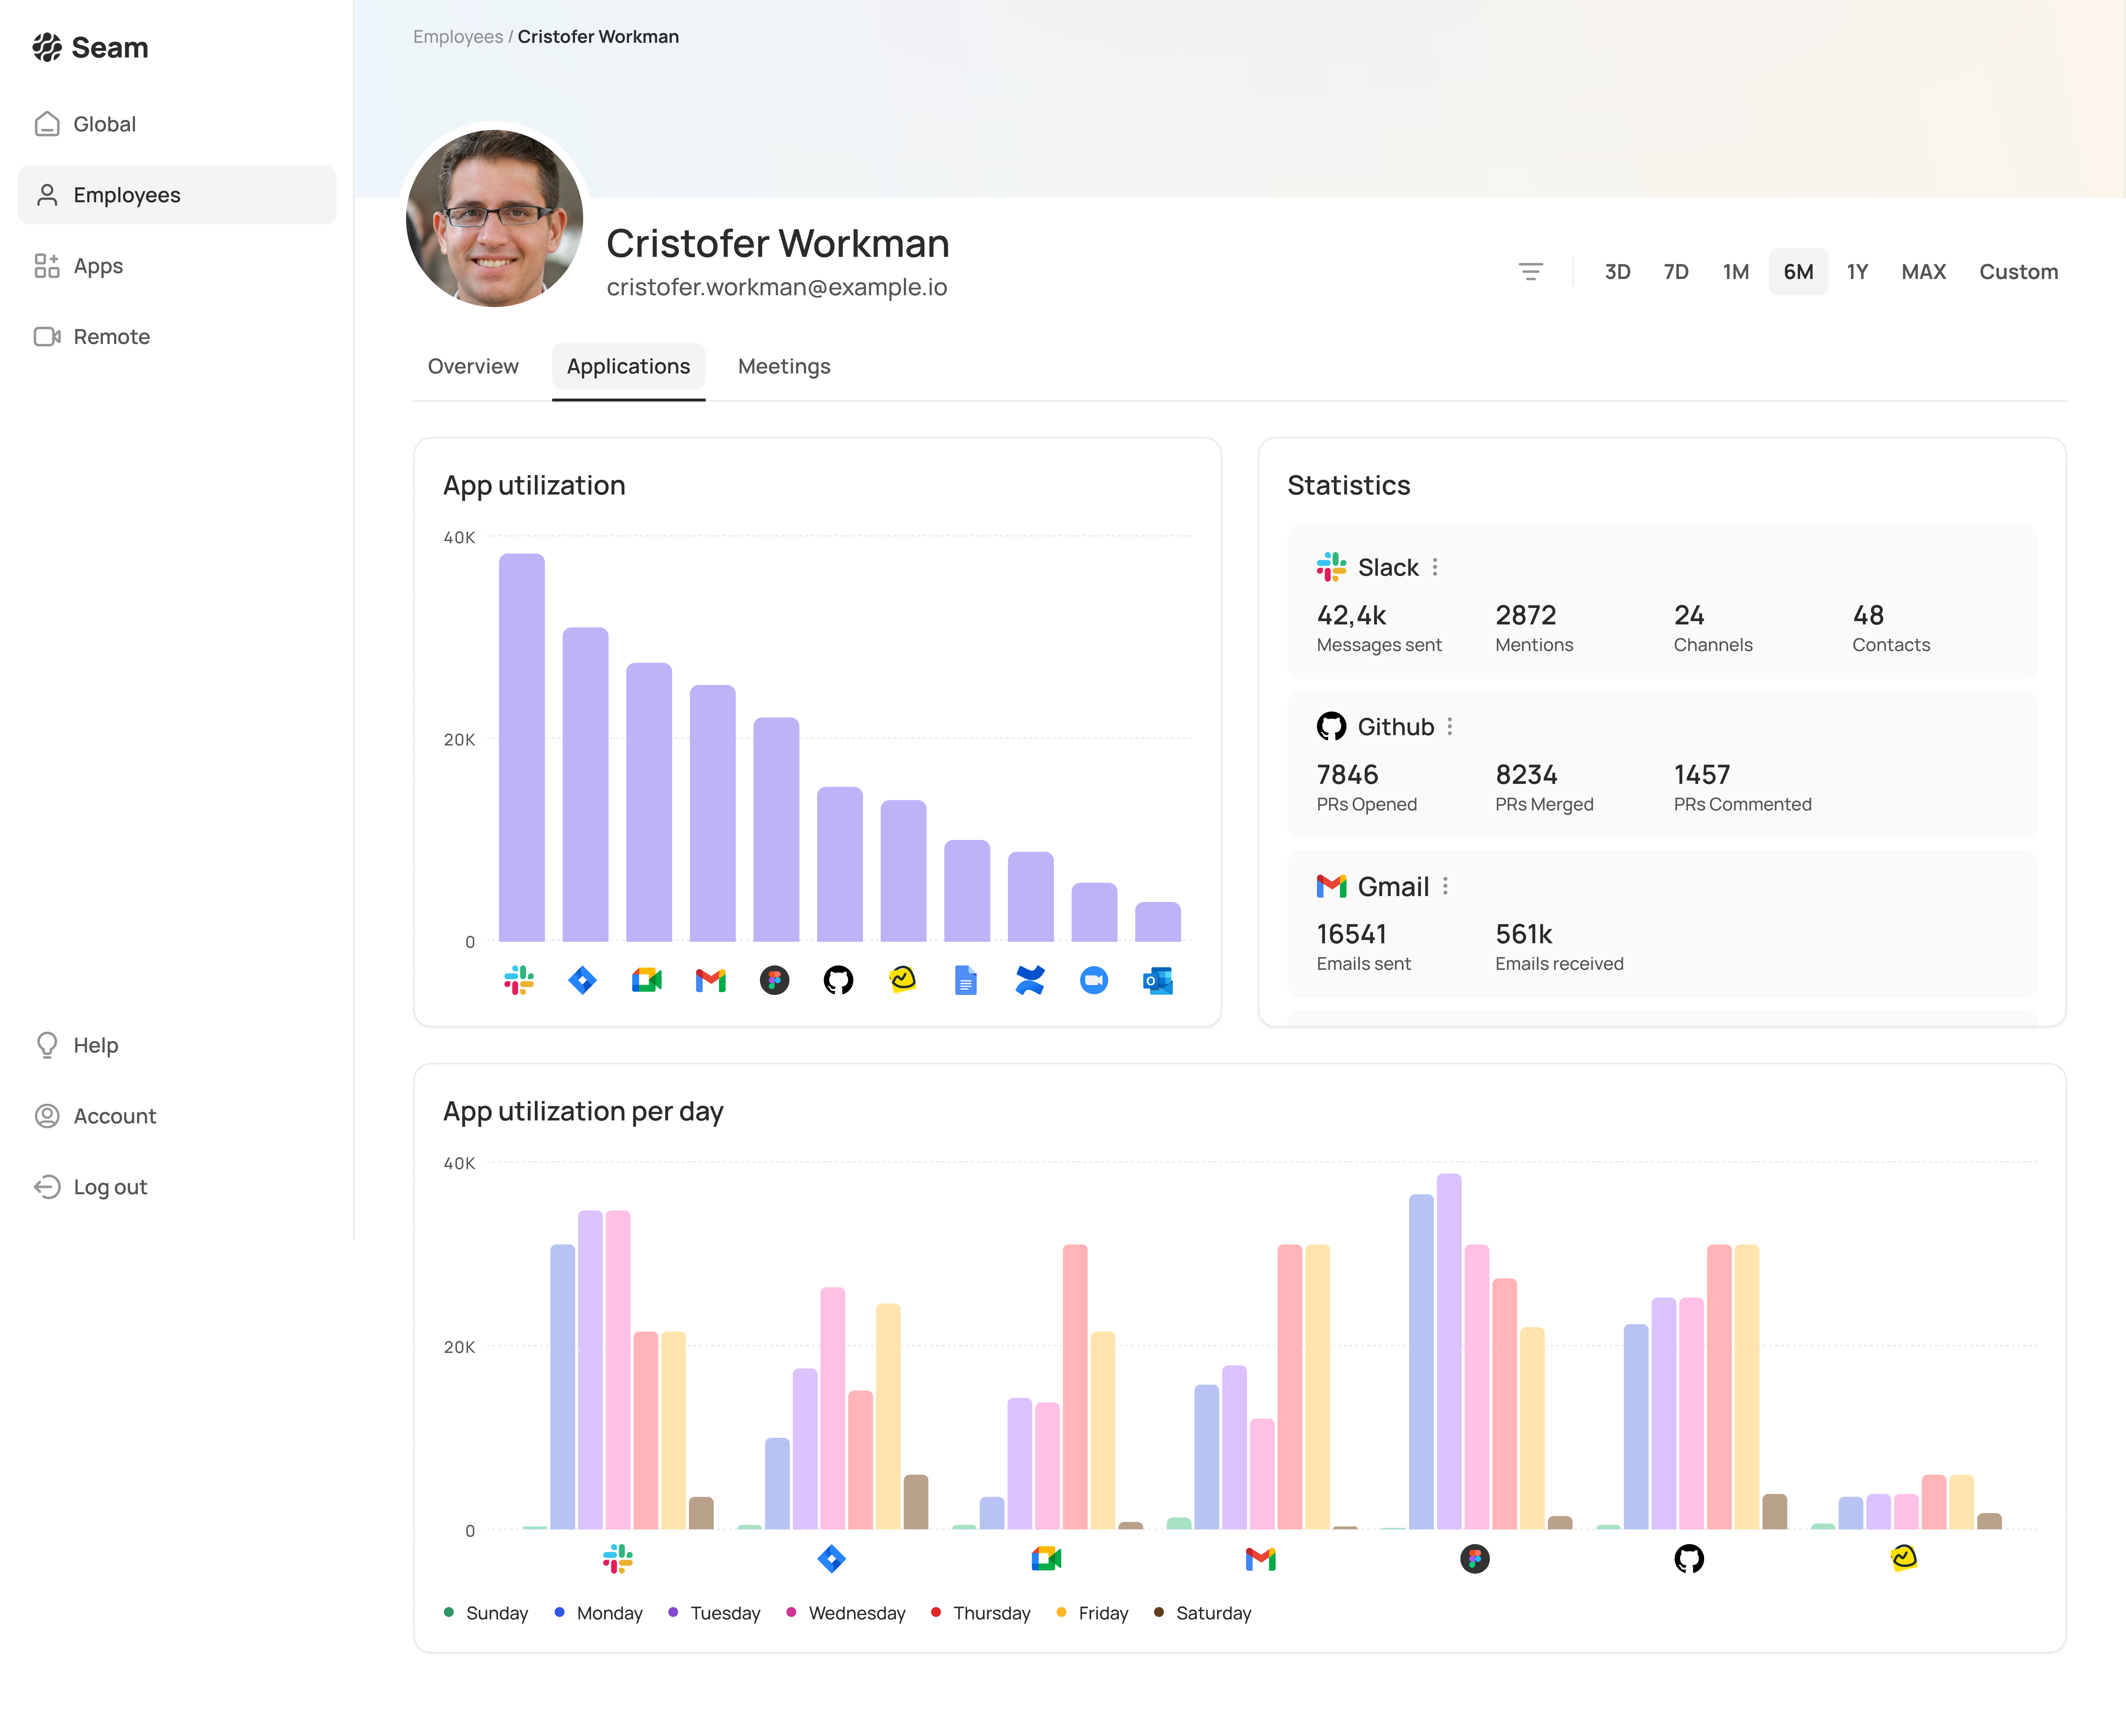Image resolution: width=2126 pixels, height=1736 pixels.
Task: Click the Zoom icon below the bar chart
Action: coord(1094,980)
